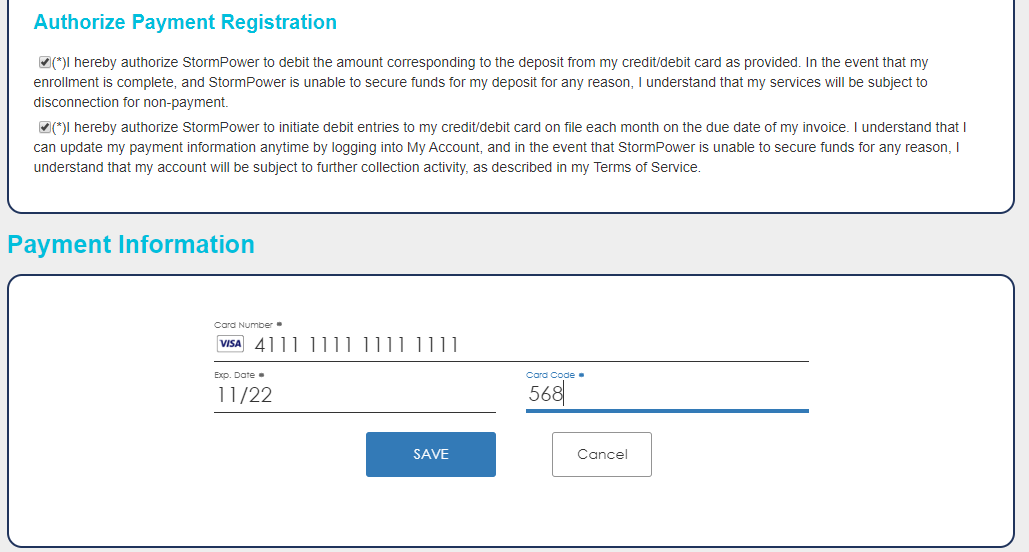
Task: Click required marker beside Card Code label
Action: [x=581, y=375]
